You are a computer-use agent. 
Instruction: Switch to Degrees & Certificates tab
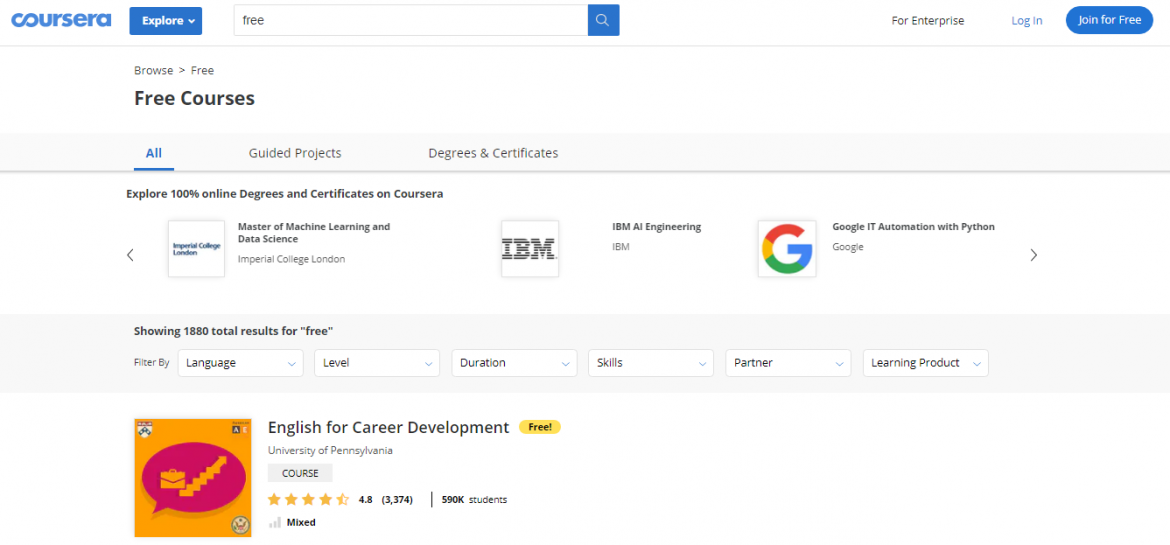pos(493,153)
